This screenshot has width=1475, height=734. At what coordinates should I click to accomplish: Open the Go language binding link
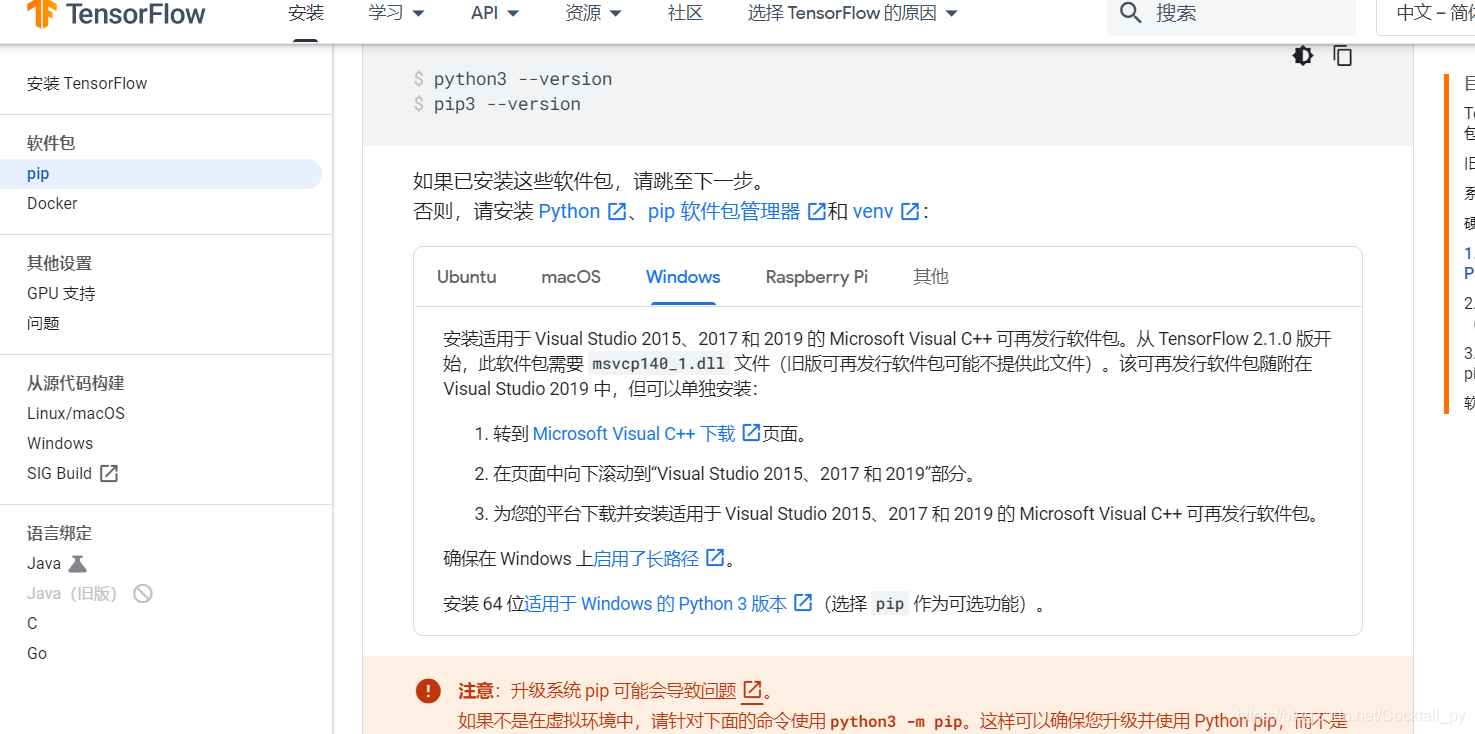pyautogui.click(x=37, y=653)
